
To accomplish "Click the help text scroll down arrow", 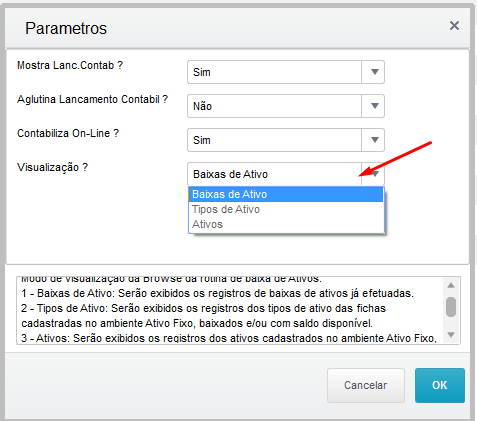I will [451, 335].
